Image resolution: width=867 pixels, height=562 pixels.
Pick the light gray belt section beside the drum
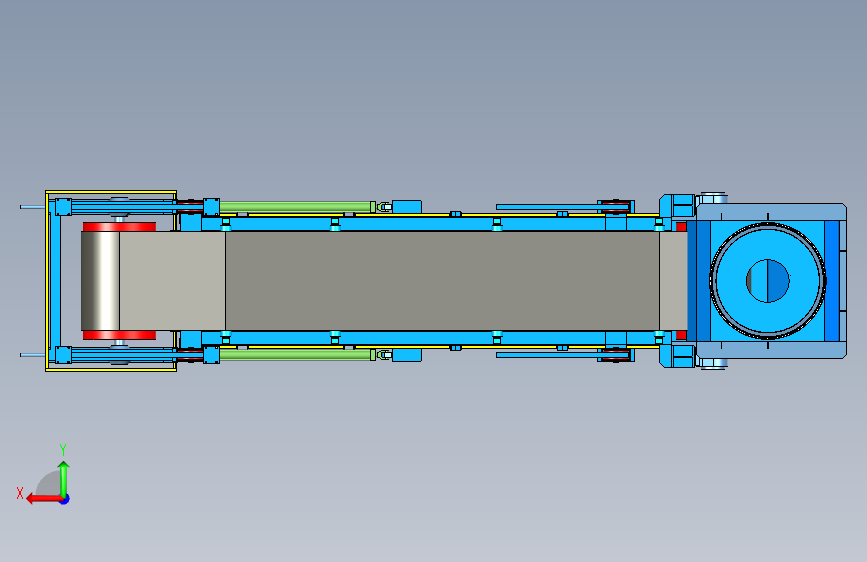tap(173, 281)
